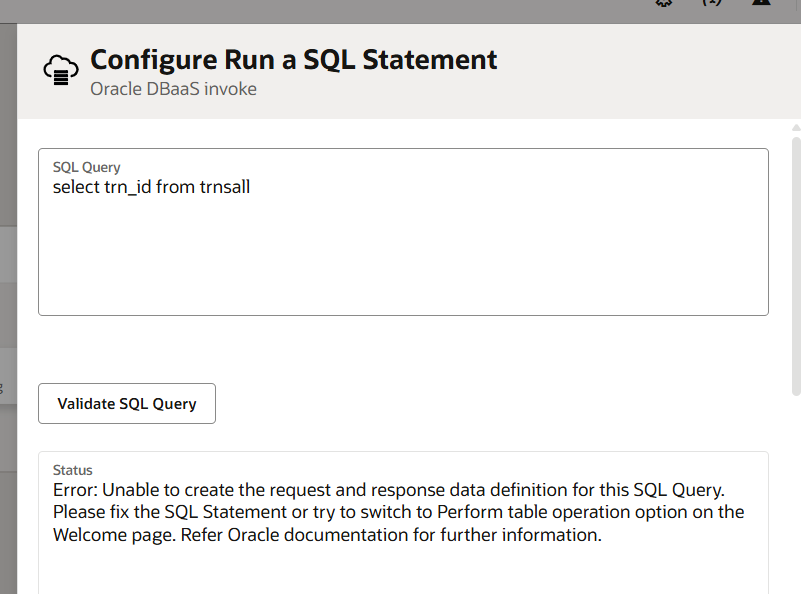Screen dimensions: 801x594
Task: Click the help (?) icon in the top bar
Action: point(712,4)
